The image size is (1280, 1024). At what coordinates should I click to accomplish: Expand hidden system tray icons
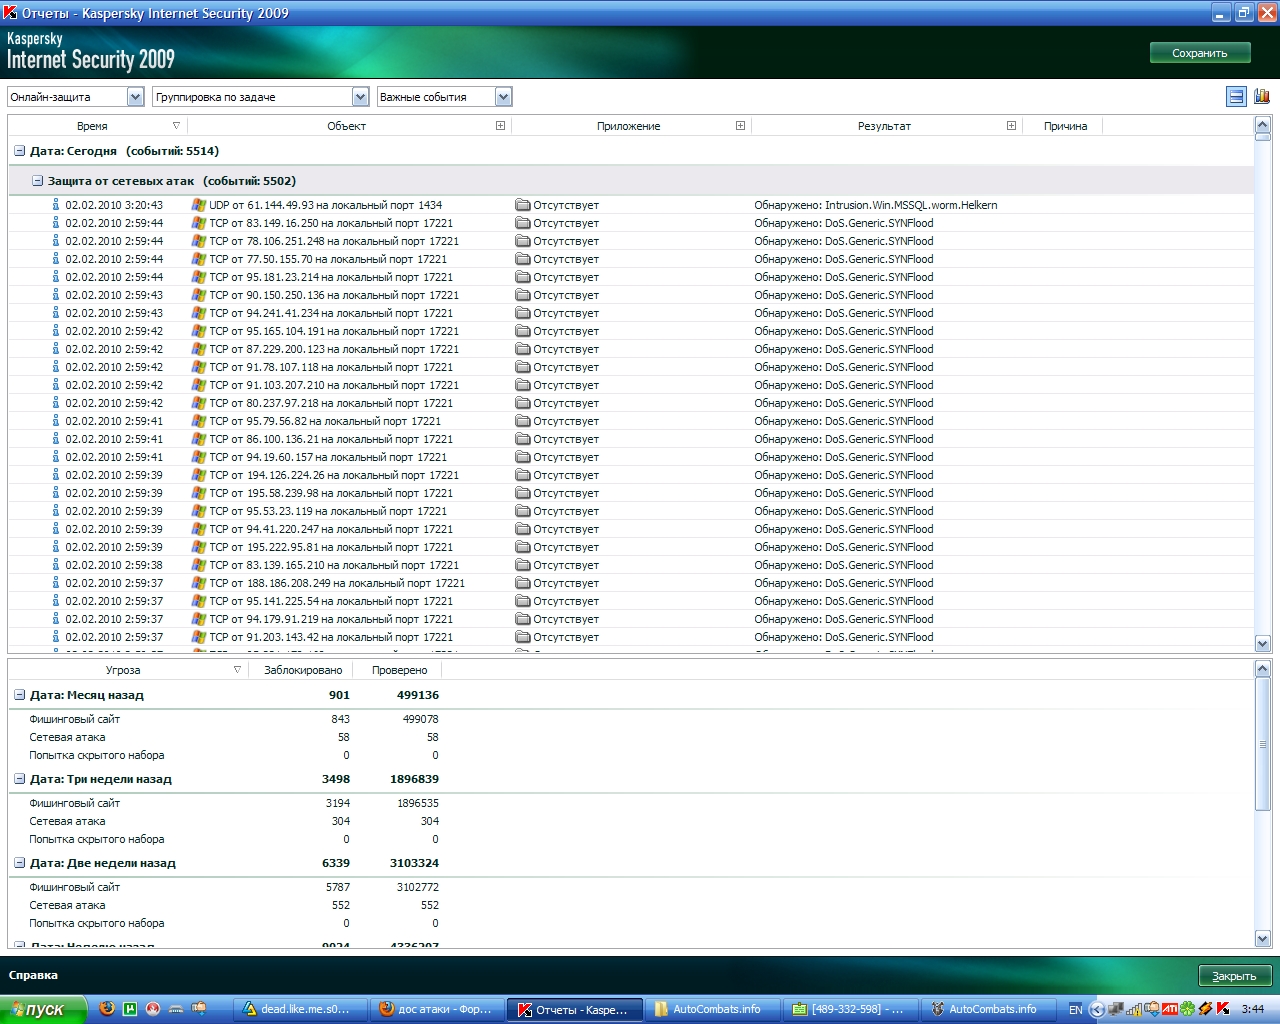click(x=1097, y=1009)
